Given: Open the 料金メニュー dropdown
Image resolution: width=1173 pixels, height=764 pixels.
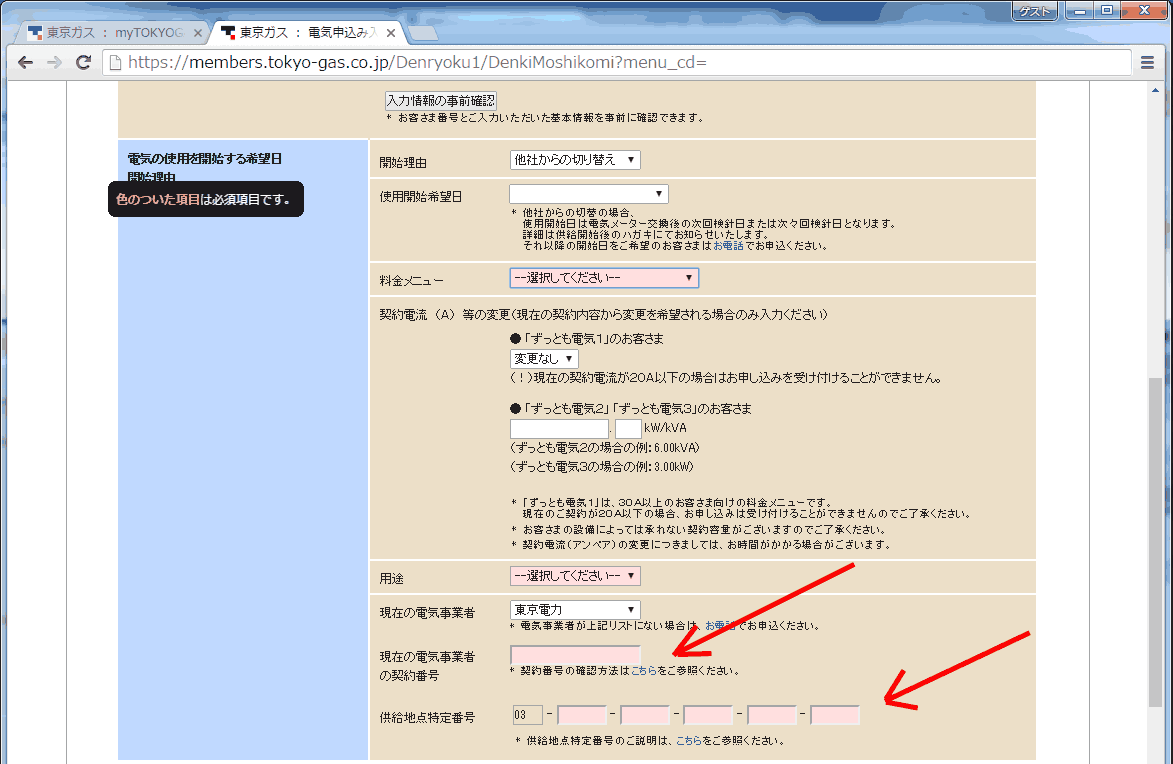Looking at the screenshot, I should [x=604, y=278].
